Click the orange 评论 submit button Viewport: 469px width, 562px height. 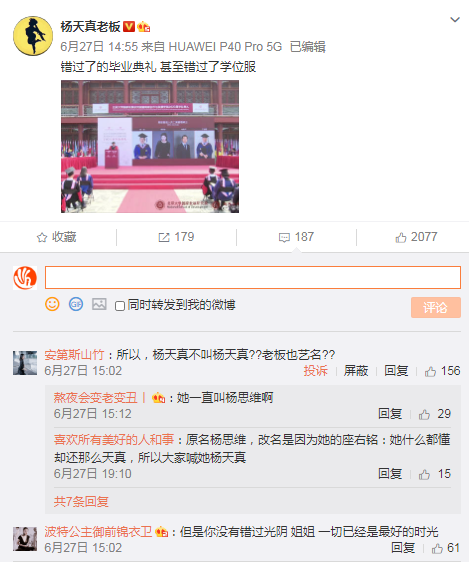point(436,307)
